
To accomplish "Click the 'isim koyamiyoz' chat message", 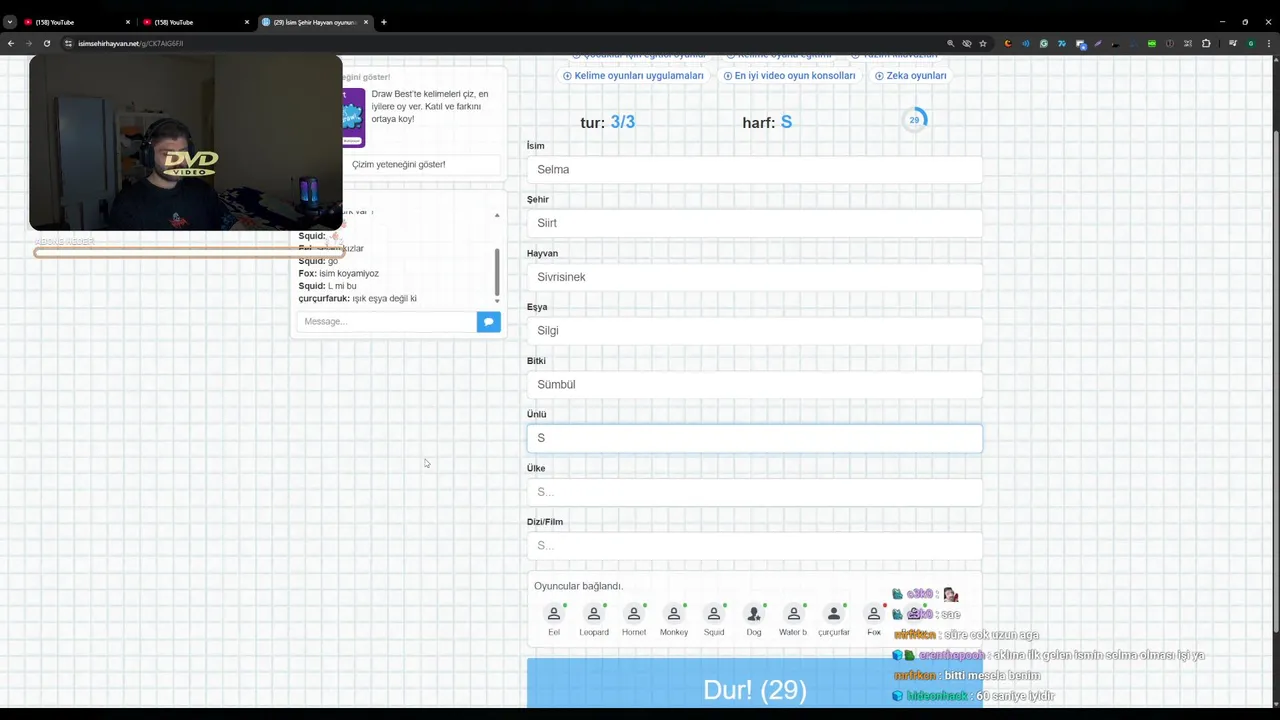I will (x=349, y=273).
